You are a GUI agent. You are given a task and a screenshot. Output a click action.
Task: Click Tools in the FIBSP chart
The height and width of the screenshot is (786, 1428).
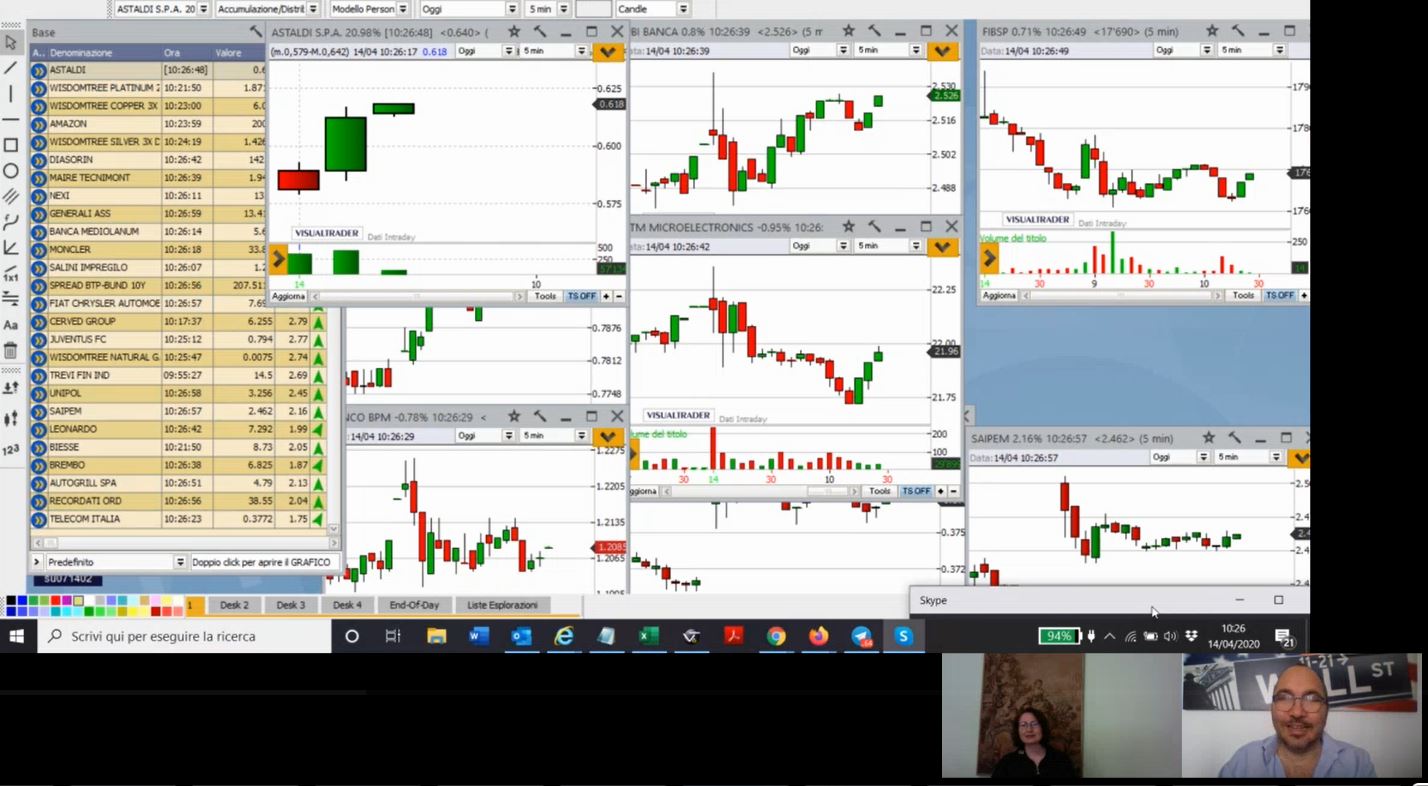coord(1243,296)
